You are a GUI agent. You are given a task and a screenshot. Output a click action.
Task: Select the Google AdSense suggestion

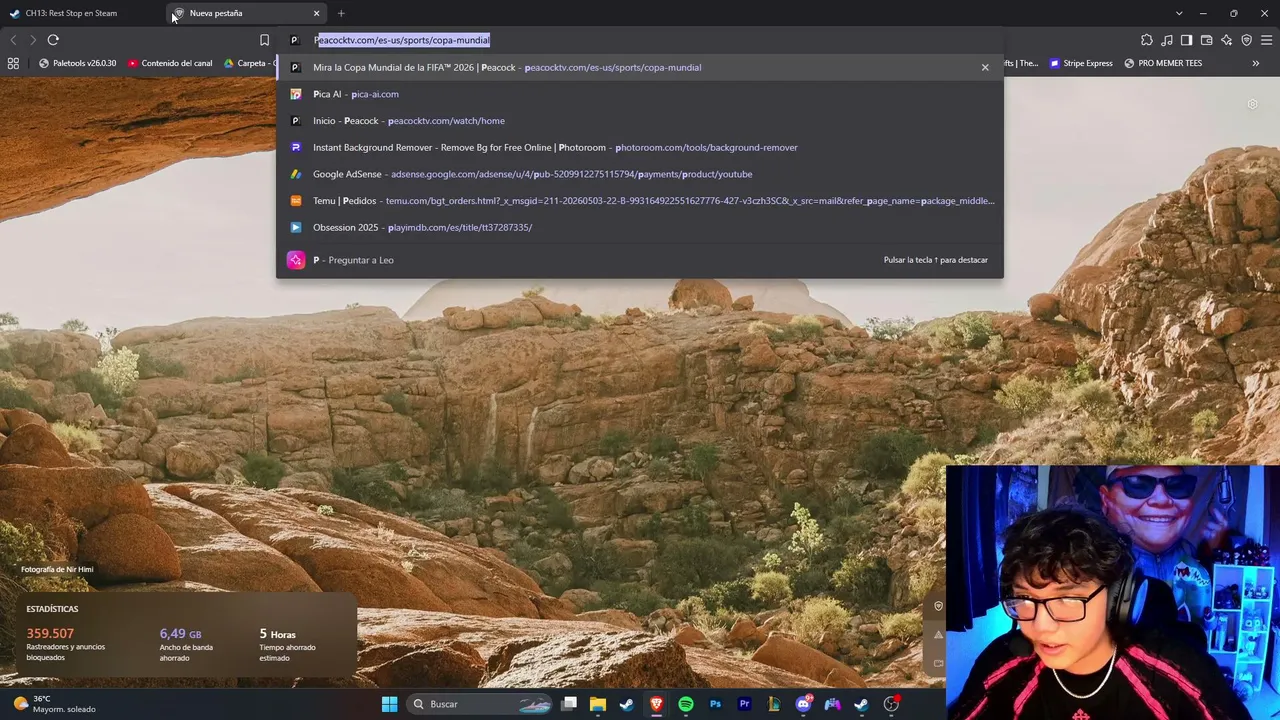point(640,174)
